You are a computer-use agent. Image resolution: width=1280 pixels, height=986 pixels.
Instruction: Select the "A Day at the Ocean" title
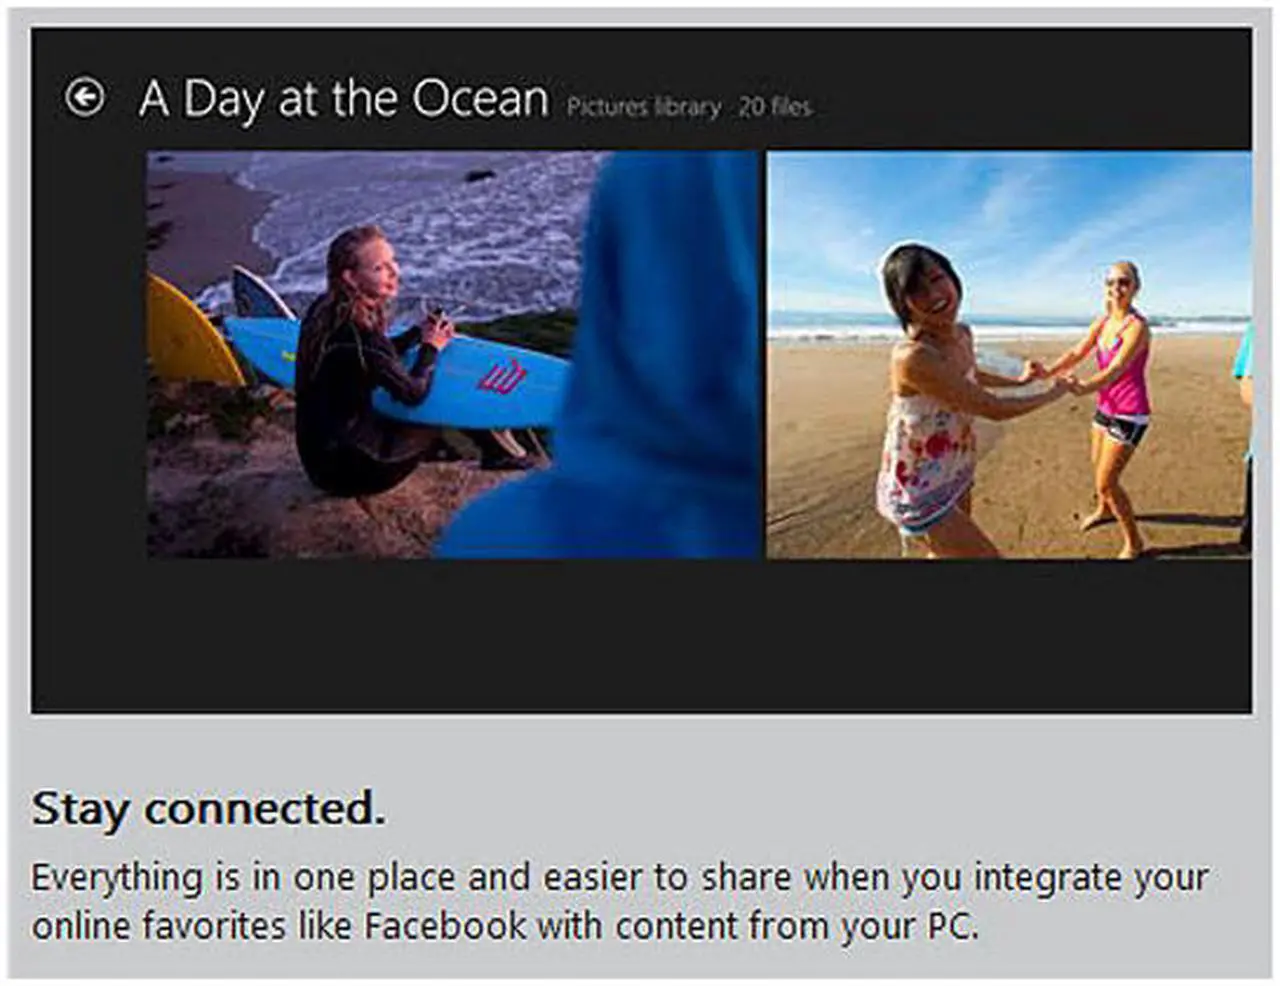(344, 99)
